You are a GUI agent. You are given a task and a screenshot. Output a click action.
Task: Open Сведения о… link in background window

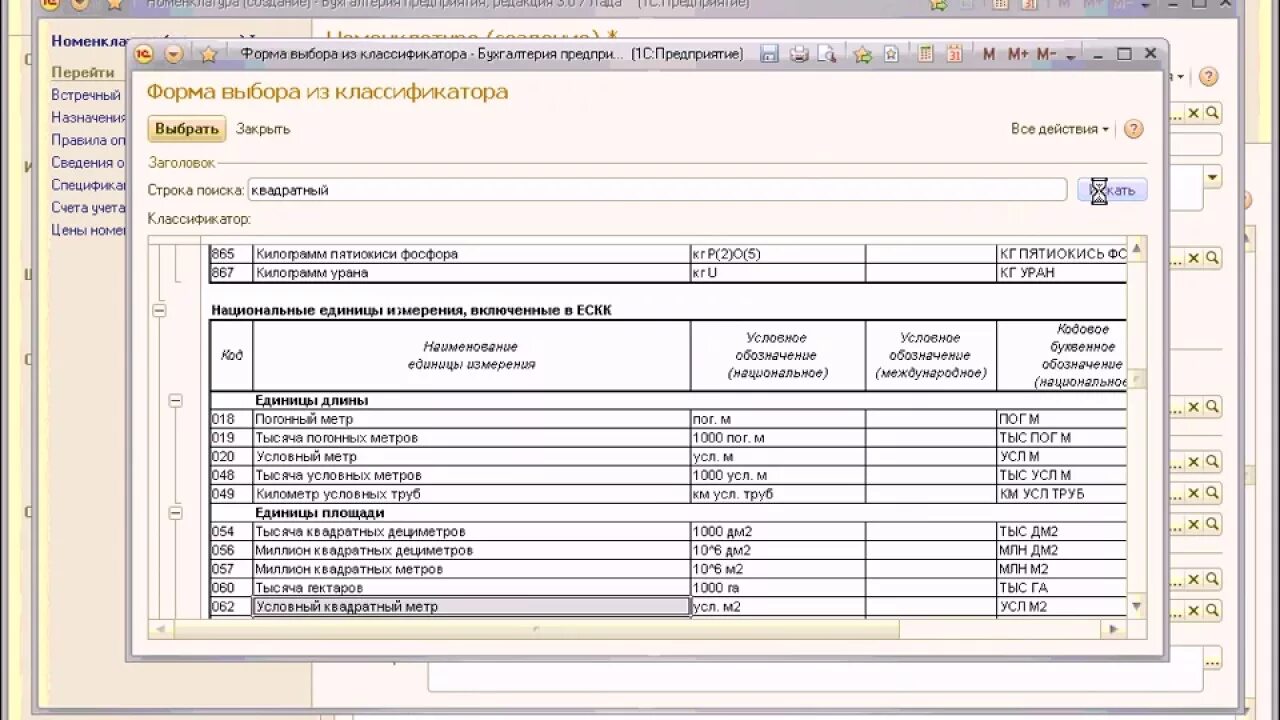click(x=89, y=162)
